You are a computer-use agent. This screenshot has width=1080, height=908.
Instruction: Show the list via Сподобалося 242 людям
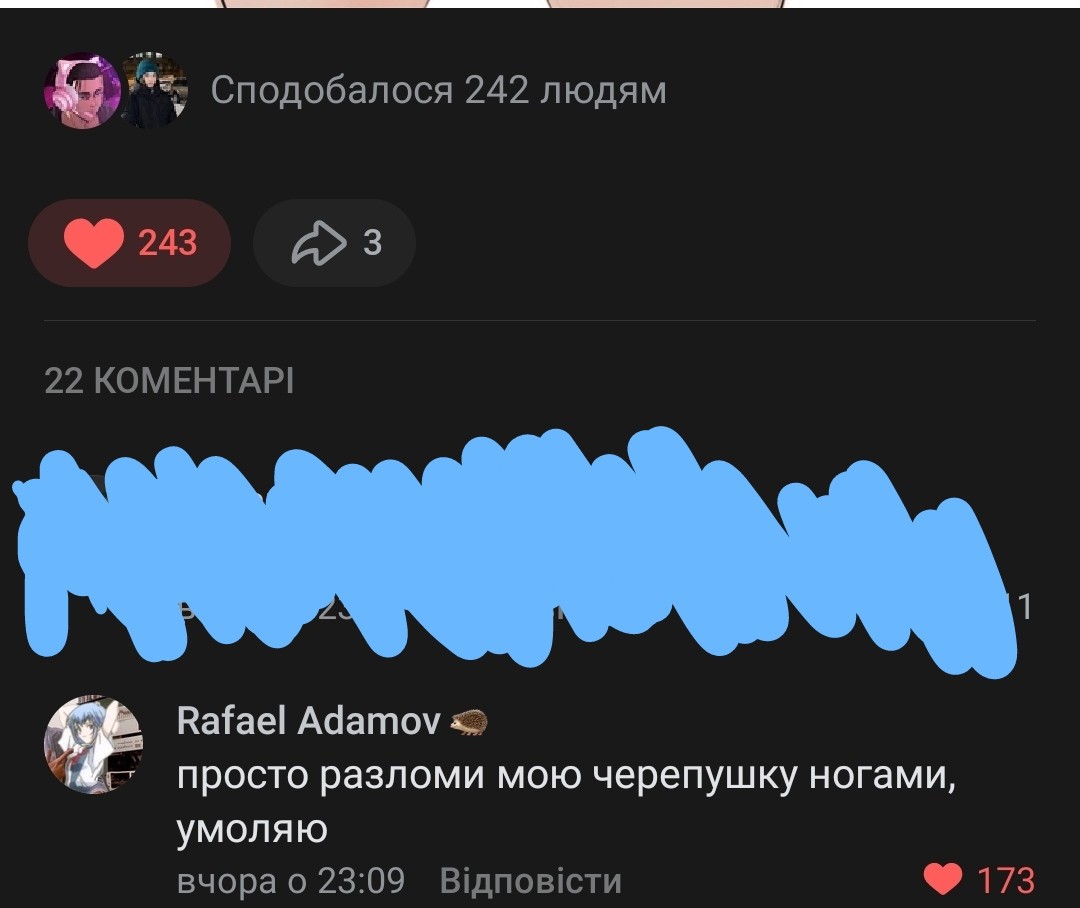pyautogui.click(x=438, y=90)
